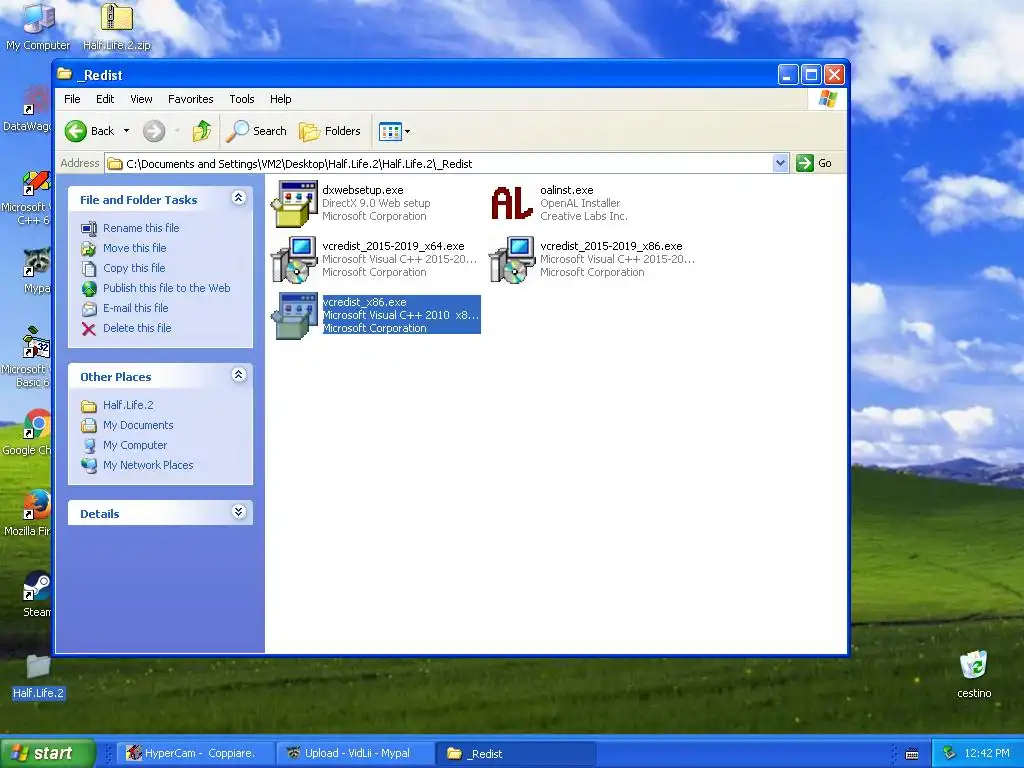
Task: Collapse the File and Folder Tasks panel
Action: (238, 198)
